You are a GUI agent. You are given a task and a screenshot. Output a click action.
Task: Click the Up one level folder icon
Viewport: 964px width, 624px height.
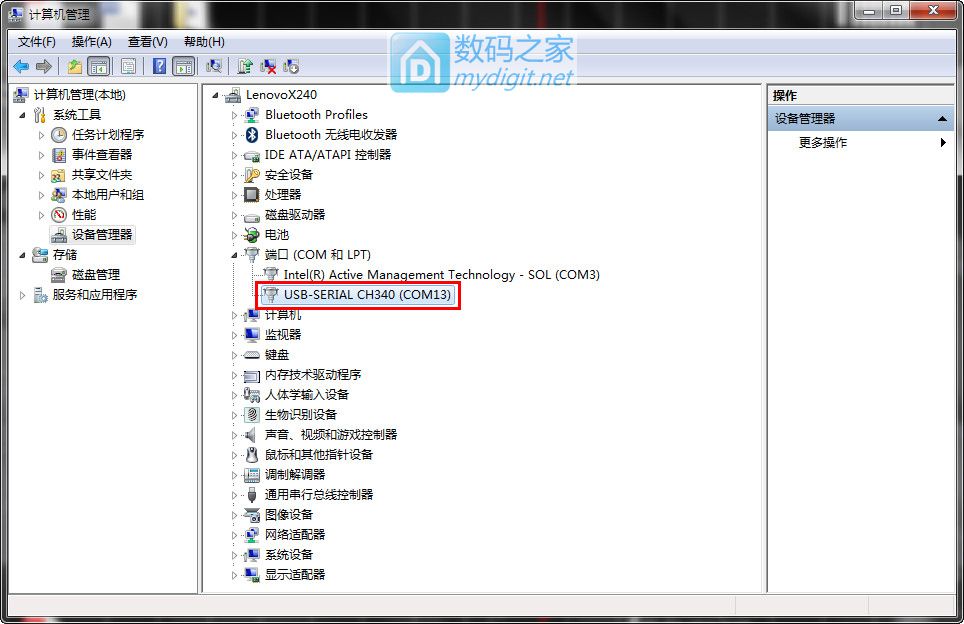(x=74, y=66)
